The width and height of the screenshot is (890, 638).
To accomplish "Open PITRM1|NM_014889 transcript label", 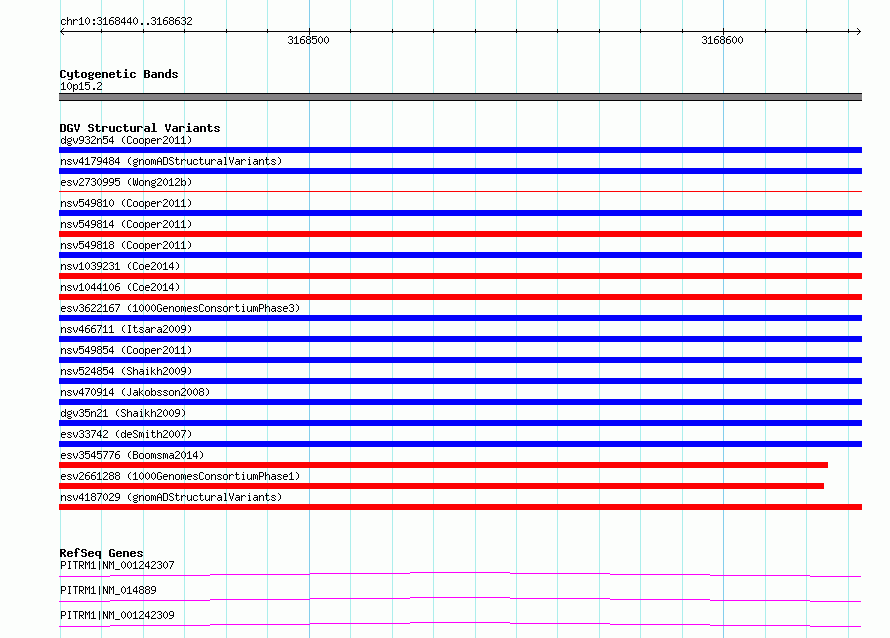I will click(108, 590).
